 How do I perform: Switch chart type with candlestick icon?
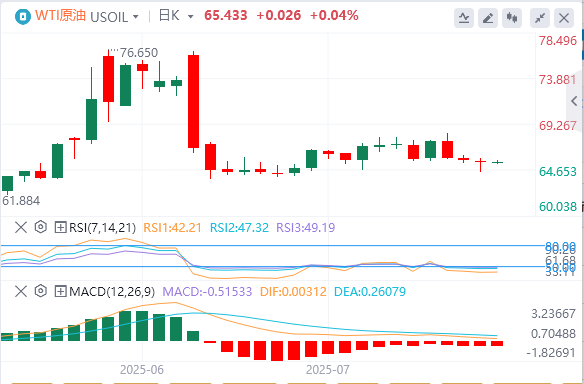tap(512, 18)
